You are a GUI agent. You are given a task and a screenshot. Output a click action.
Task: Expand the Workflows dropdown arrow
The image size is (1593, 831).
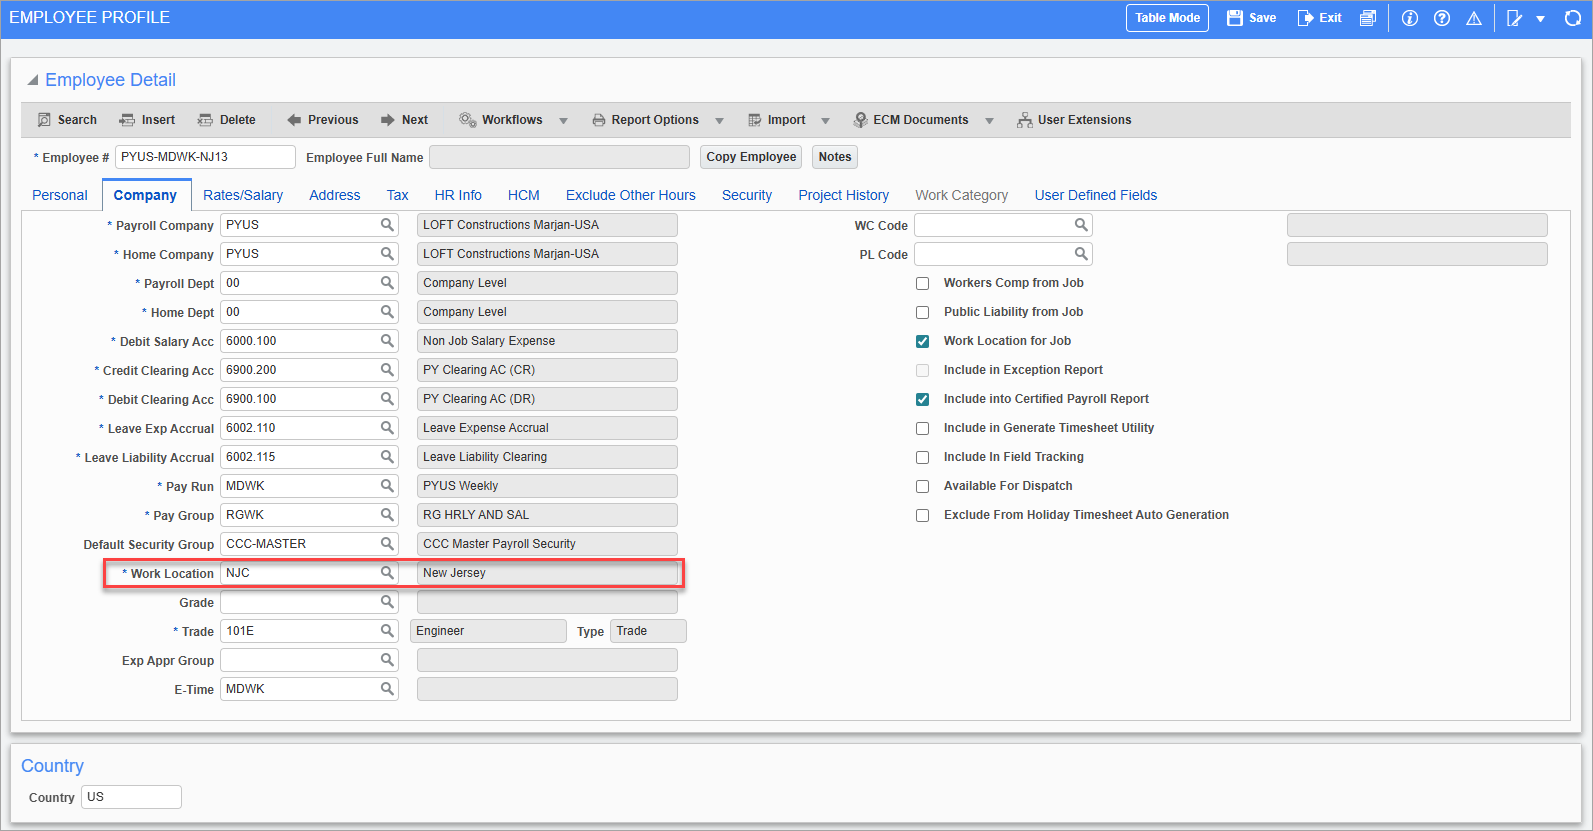563,121
